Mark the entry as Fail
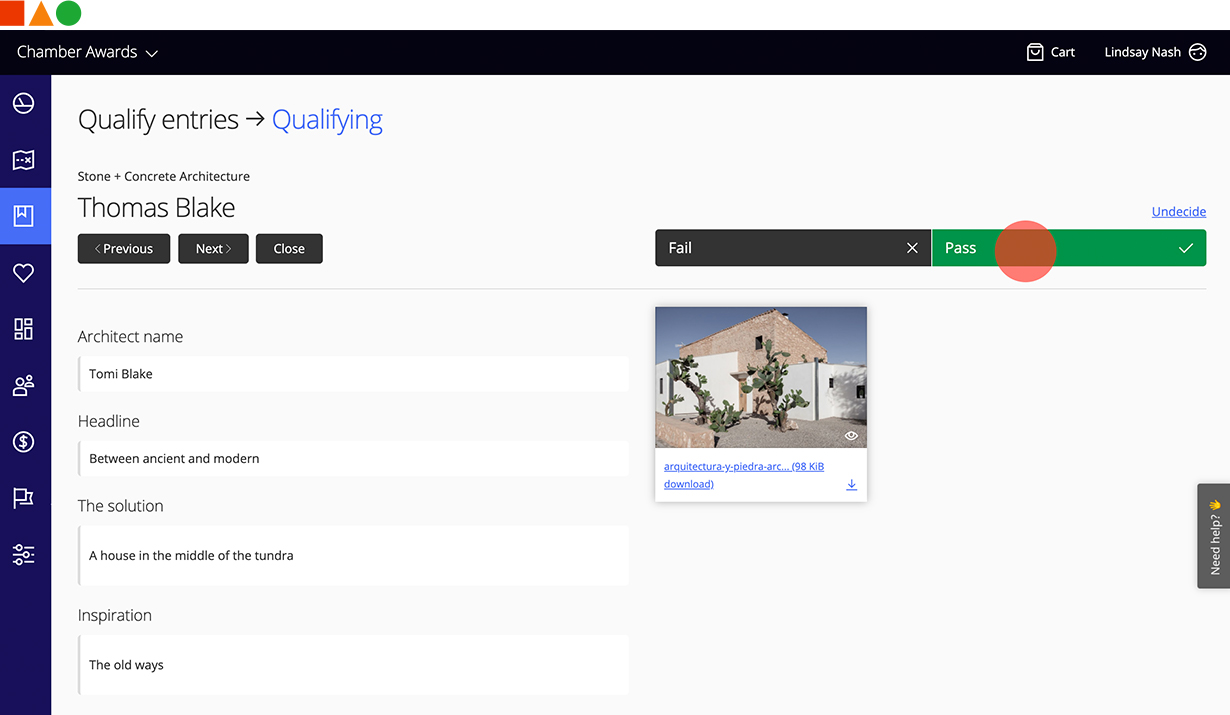The image size is (1230, 715). point(792,248)
